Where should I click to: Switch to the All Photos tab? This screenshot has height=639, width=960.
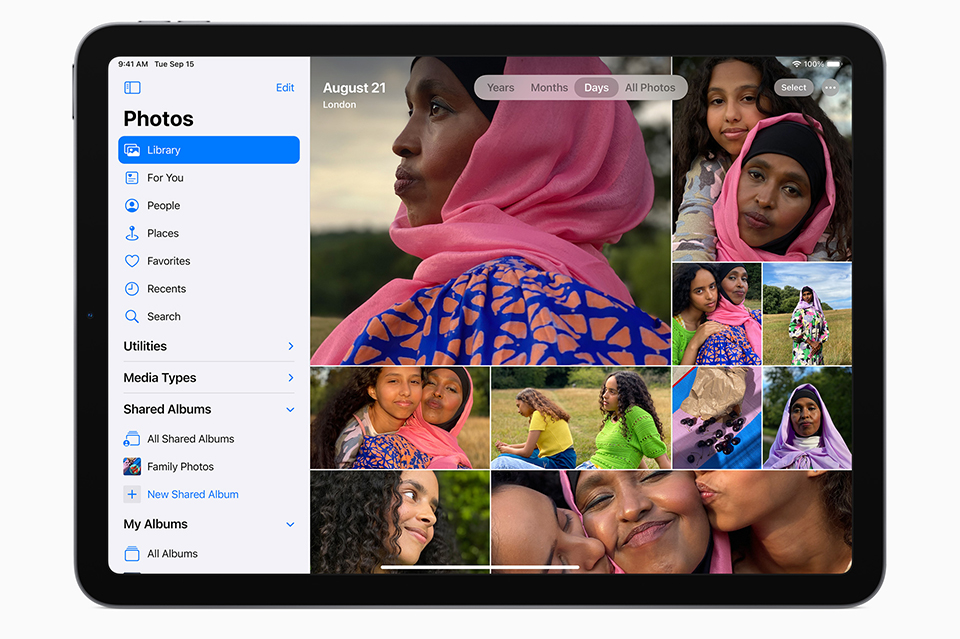pos(650,88)
